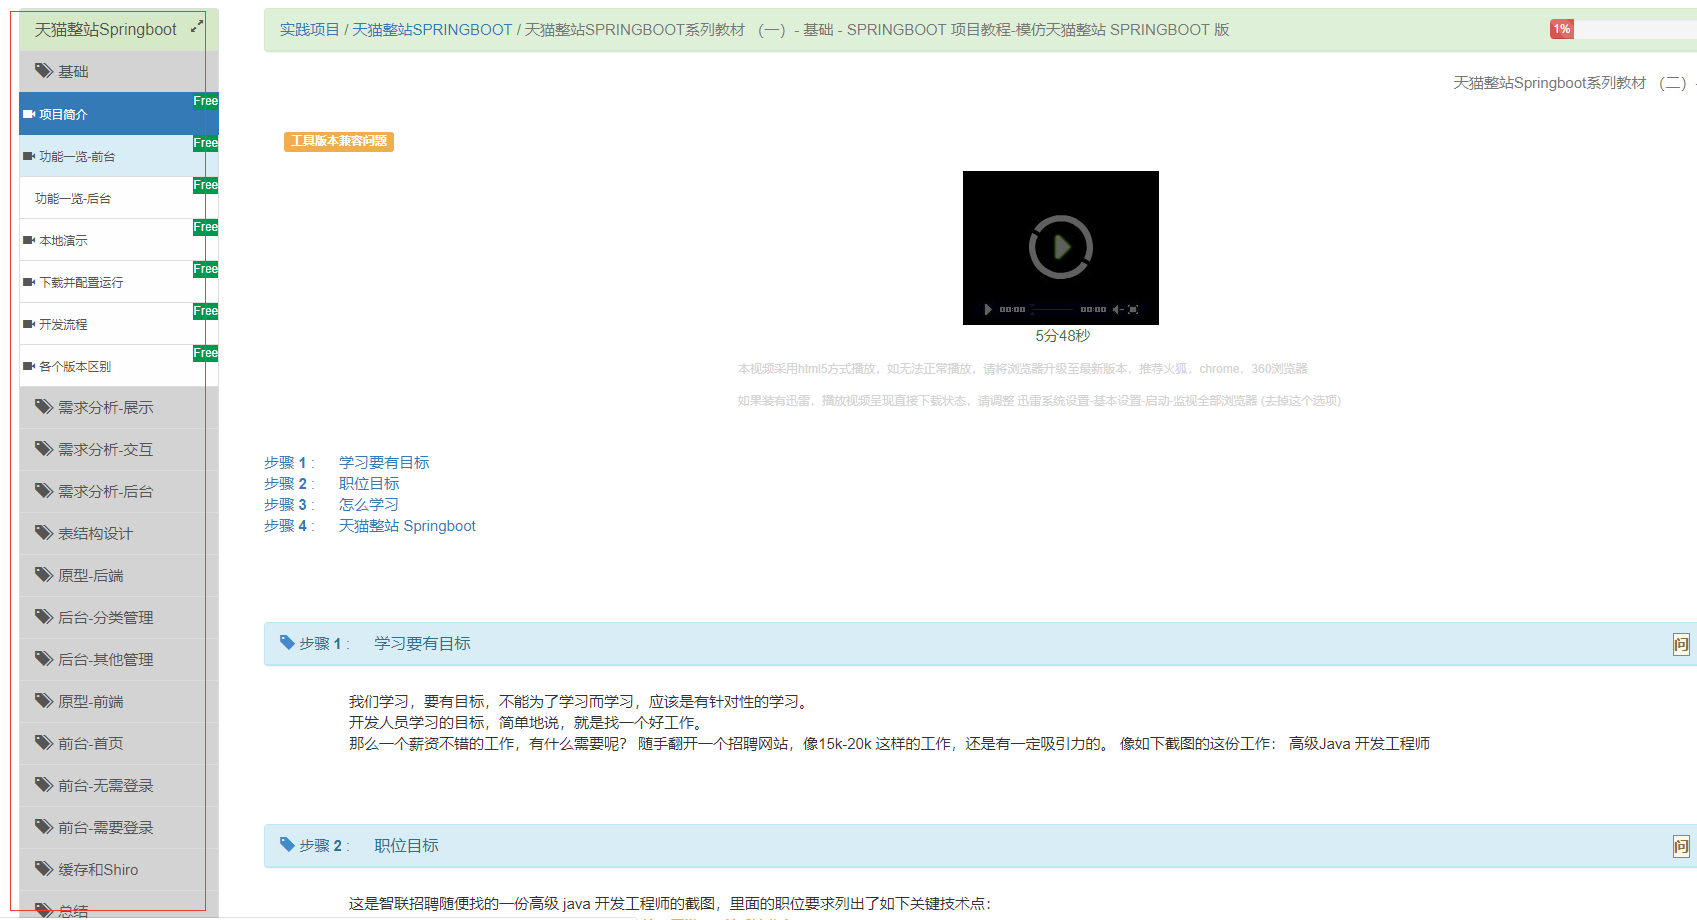Expand the 需求分析-后台 section

[x=119, y=491]
